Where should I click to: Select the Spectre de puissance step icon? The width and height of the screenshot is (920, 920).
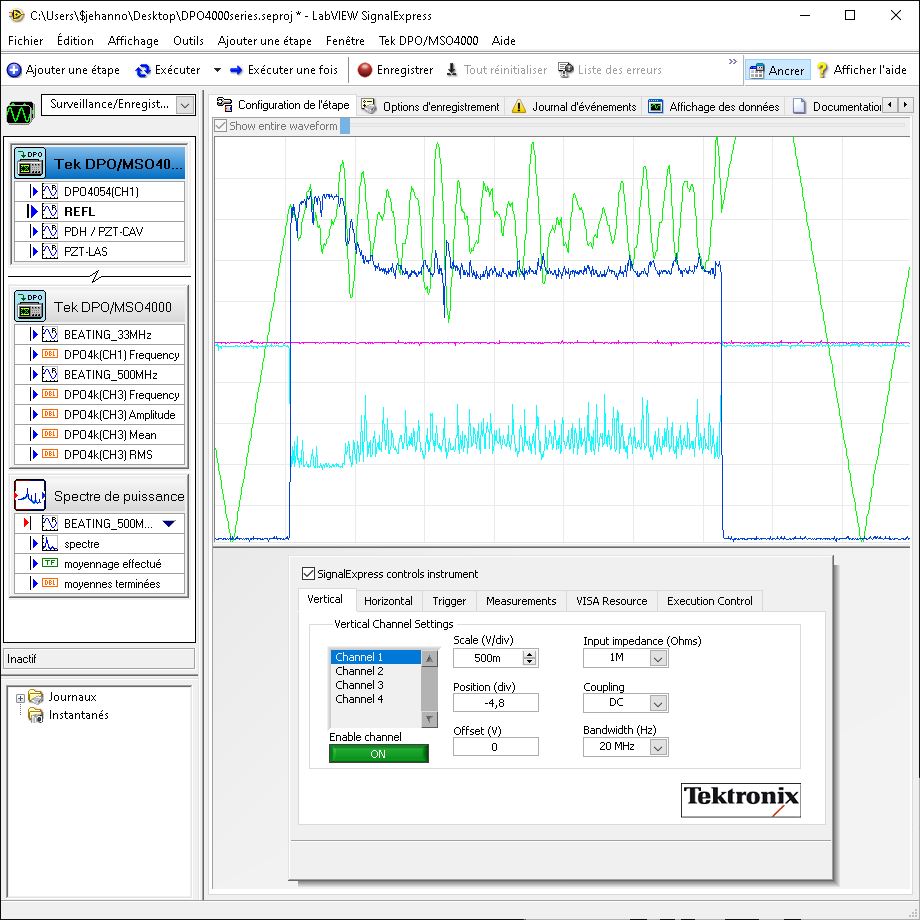[30, 495]
